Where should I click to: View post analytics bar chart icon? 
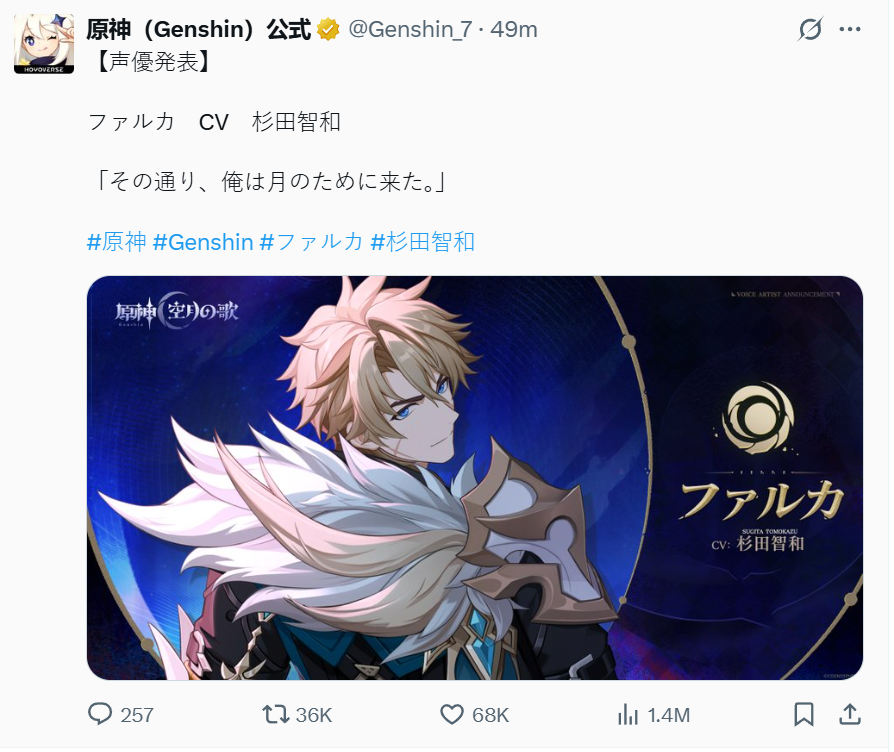(x=628, y=714)
